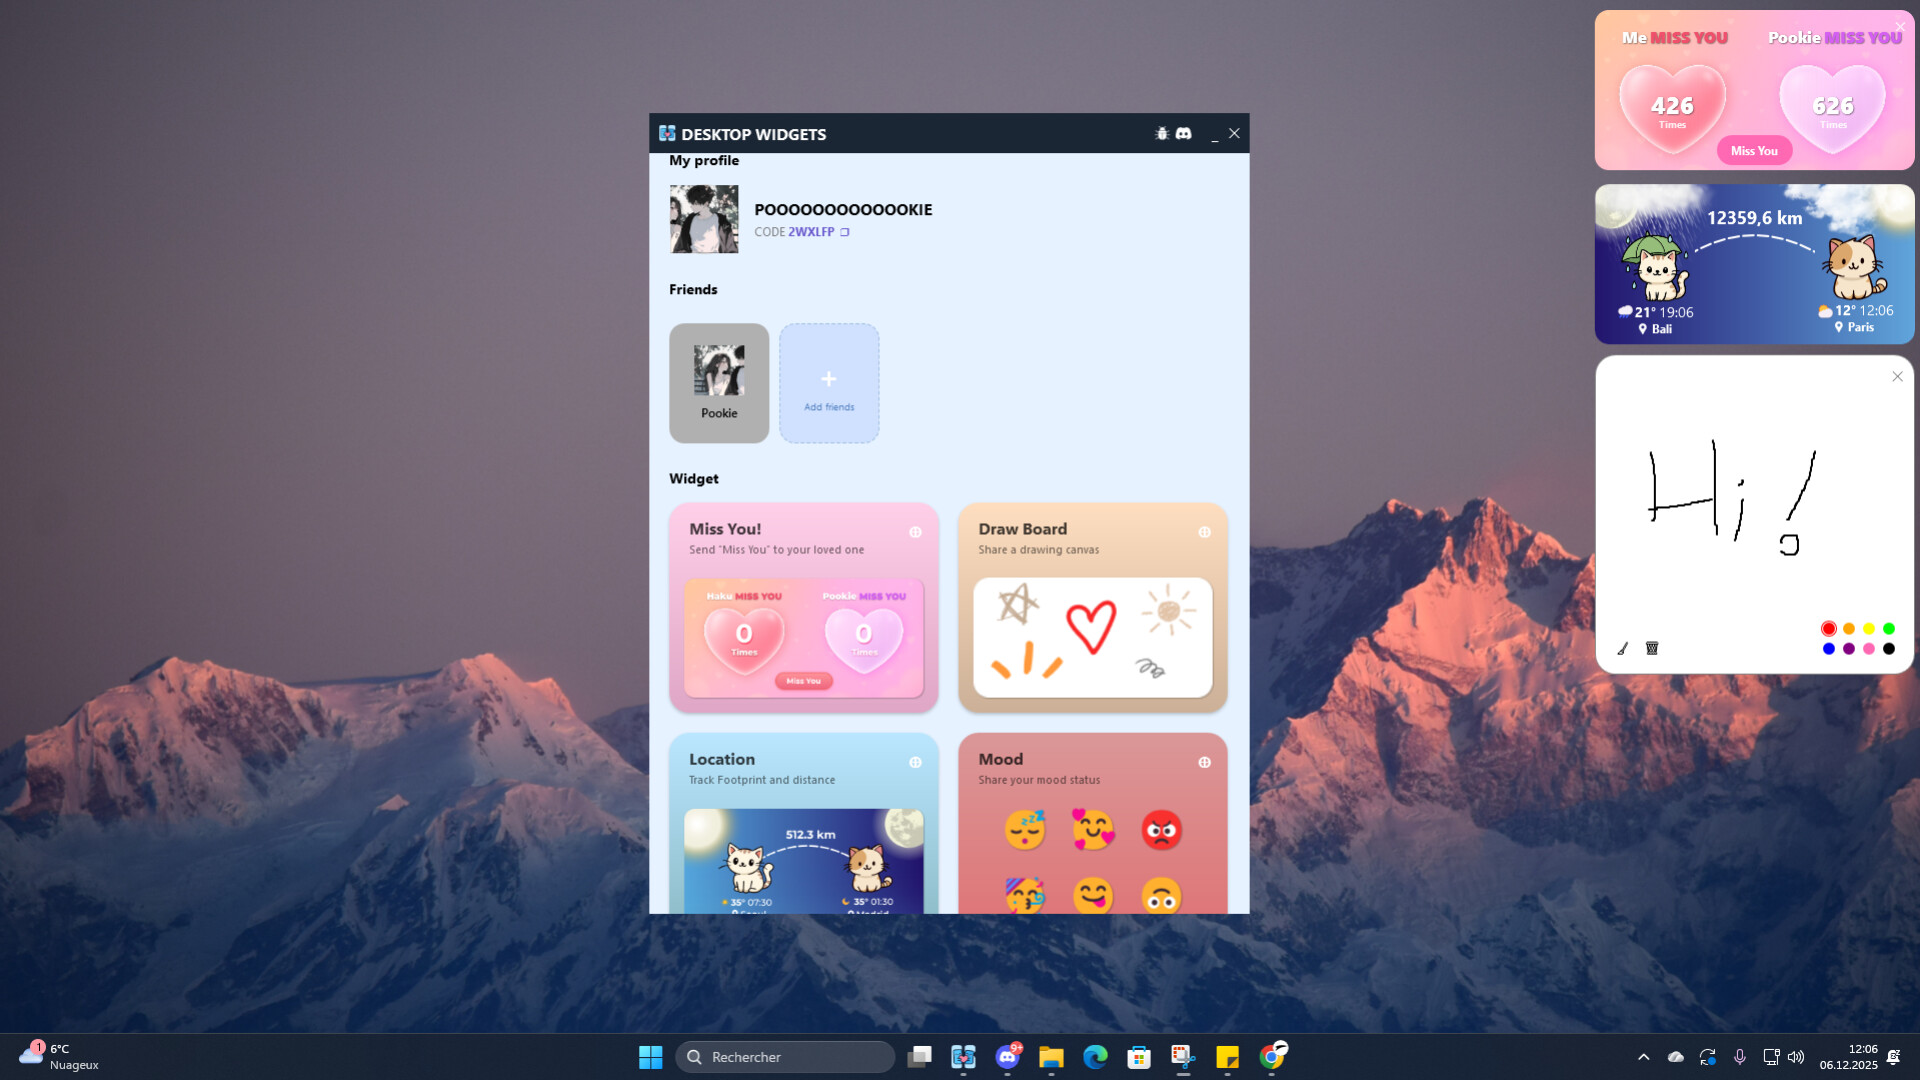
Task: Open the Miss You widget expand icon
Action: click(916, 532)
